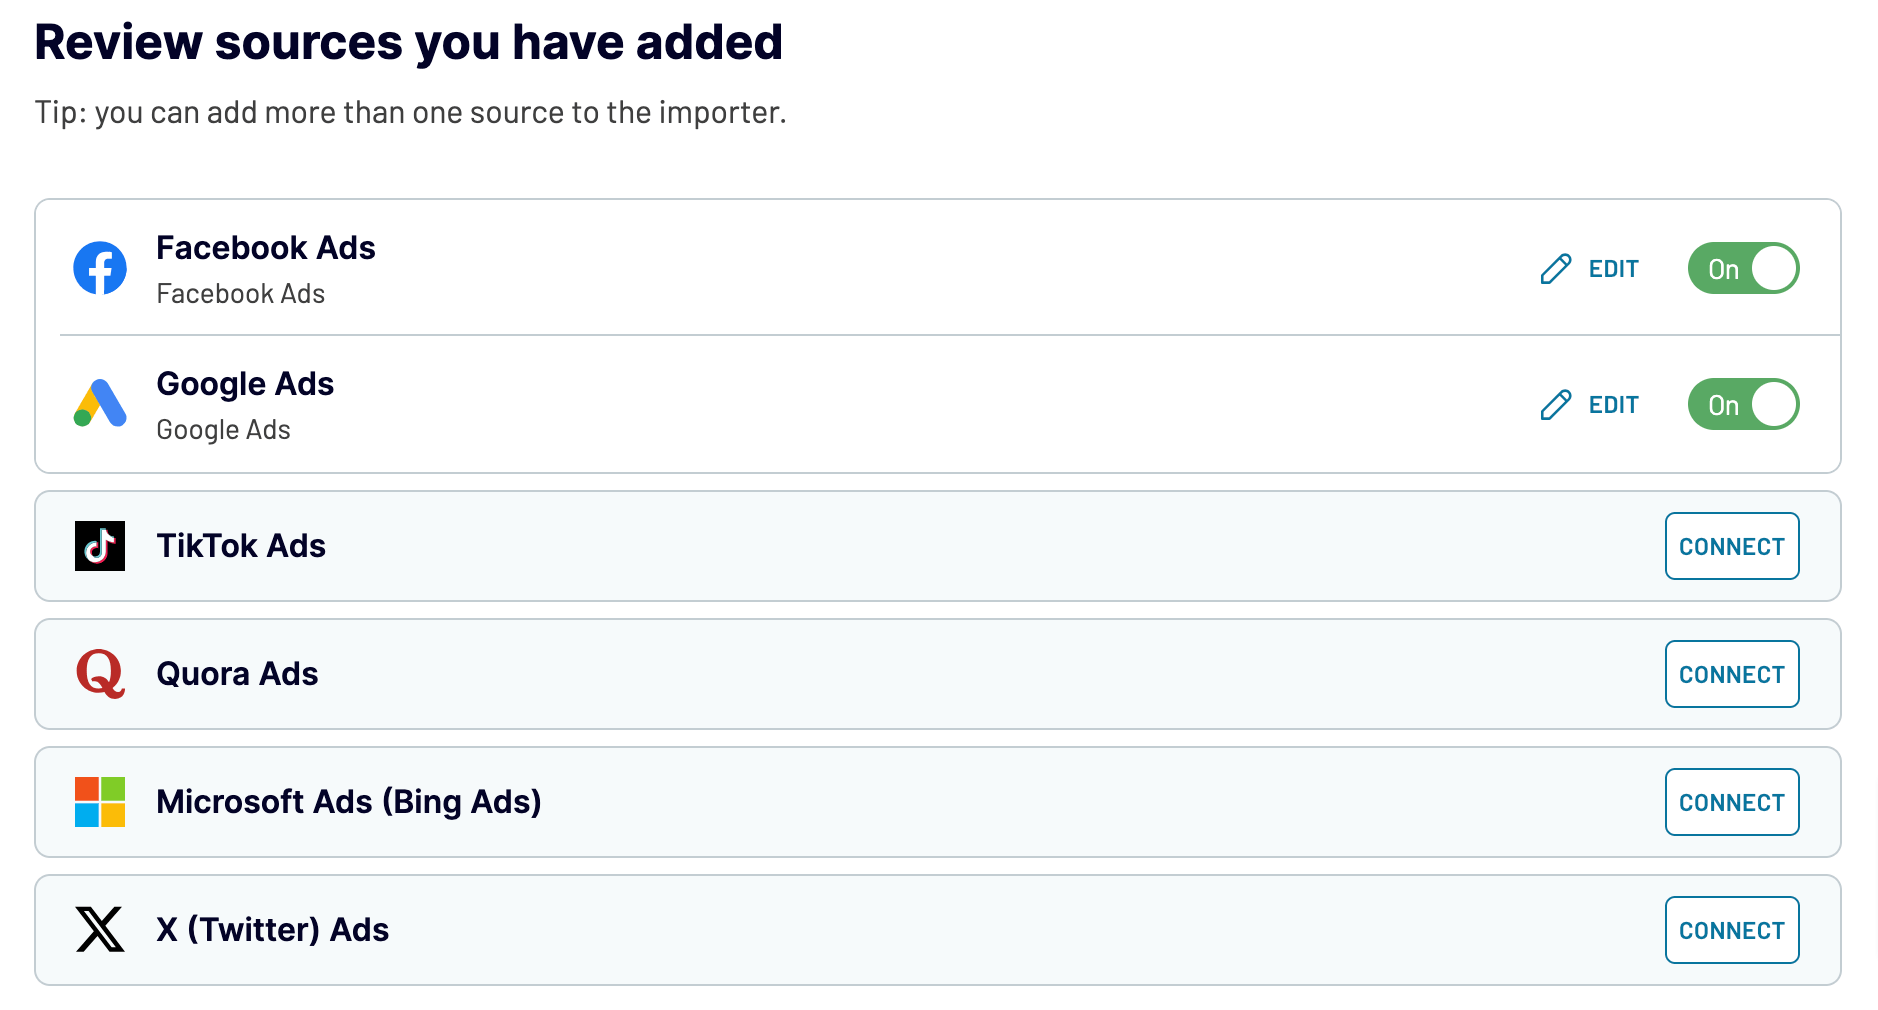The height and width of the screenshot is (1010, 1878).
Task: Disable the Google Ads source toggle
Action: 1743,404
